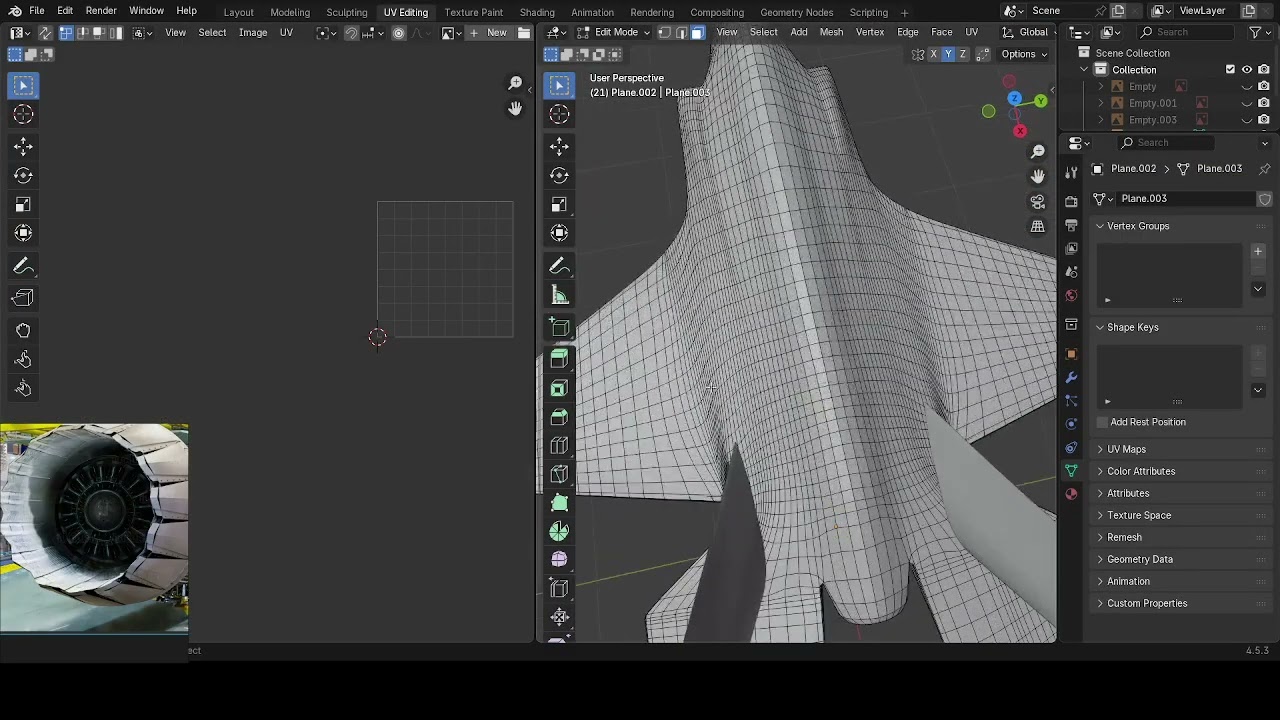Select the Move tool in UV editor
Image resolution: width=1280 pixels, height=720 pixels.
click(23, 147)
